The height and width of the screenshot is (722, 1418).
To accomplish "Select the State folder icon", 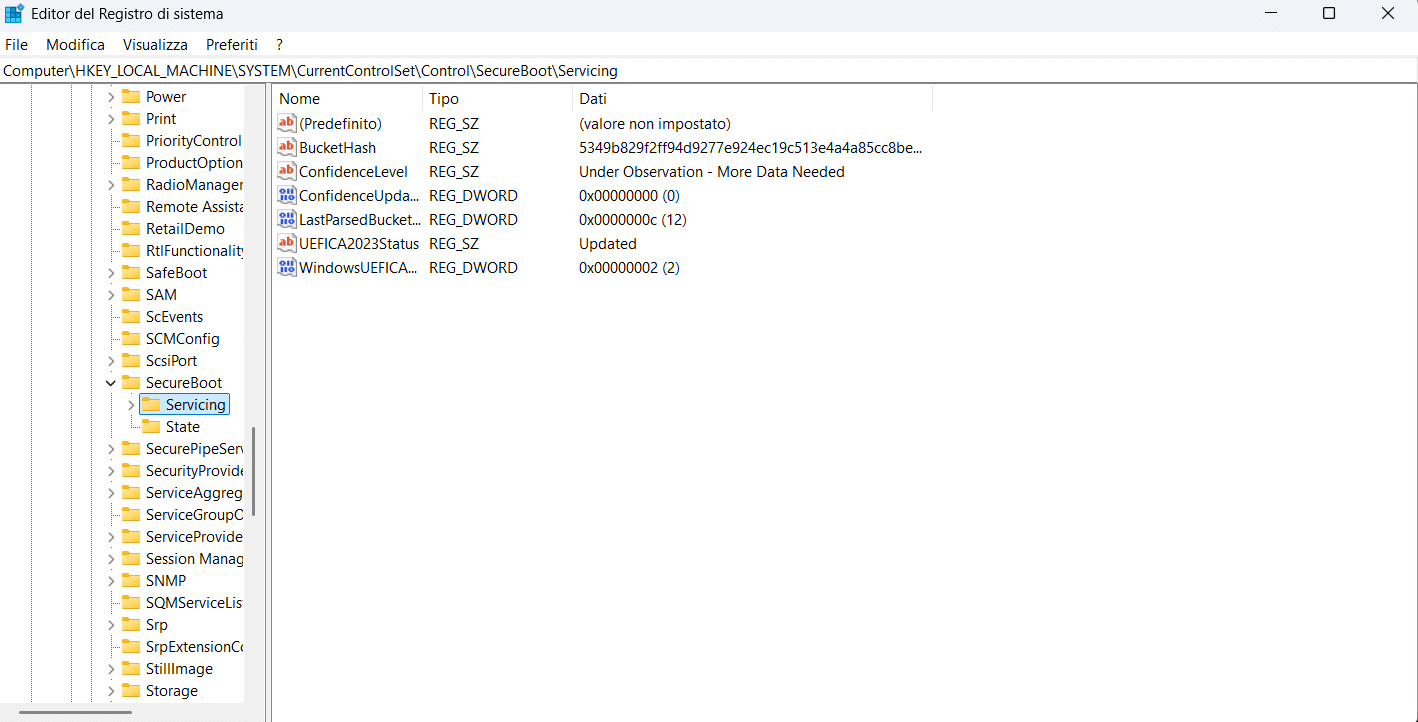I will 151,427.
